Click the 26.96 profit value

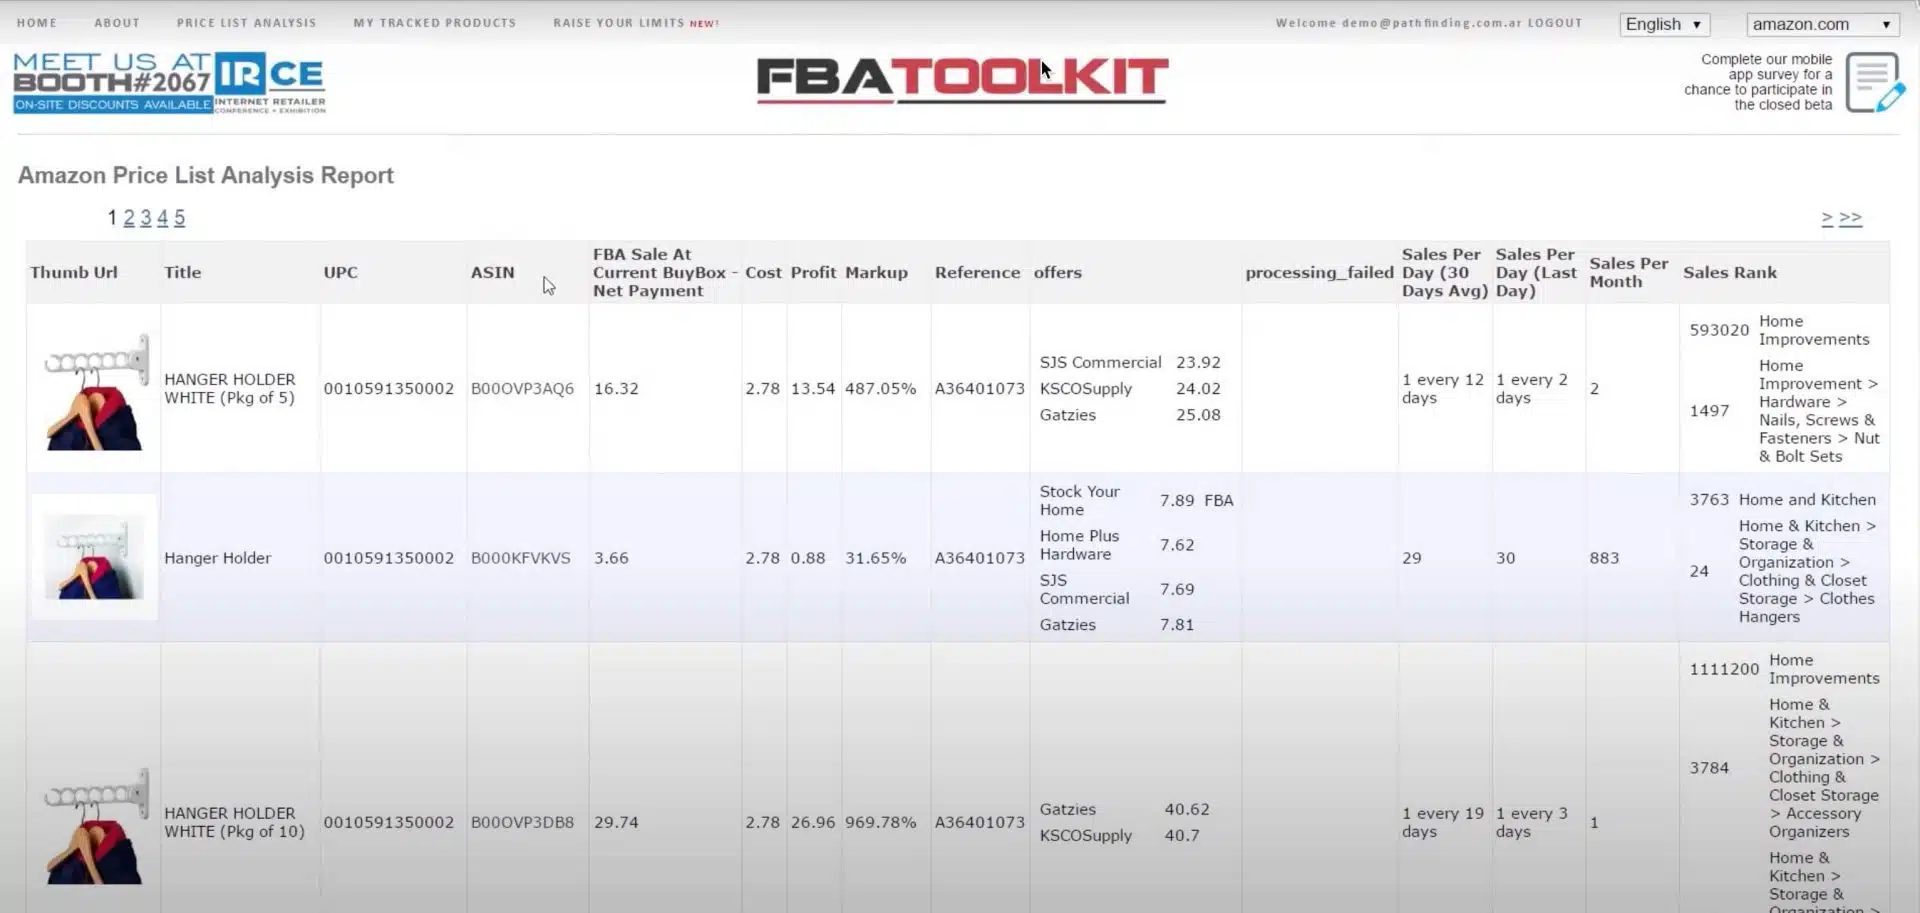click(812, 822)
